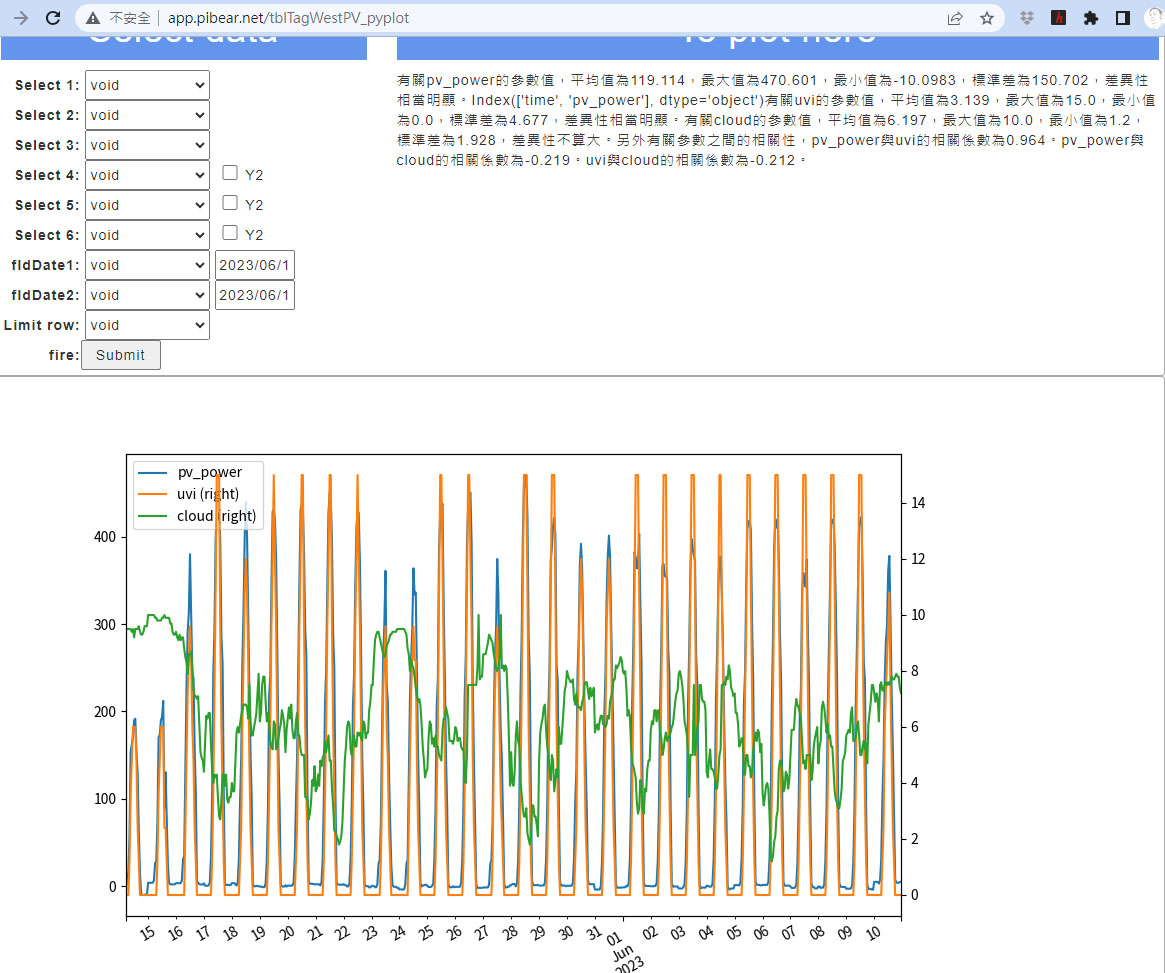Screen dimensions: 1165x973
Task: Open the Select 1 dropdown
Action: point(147,85)
